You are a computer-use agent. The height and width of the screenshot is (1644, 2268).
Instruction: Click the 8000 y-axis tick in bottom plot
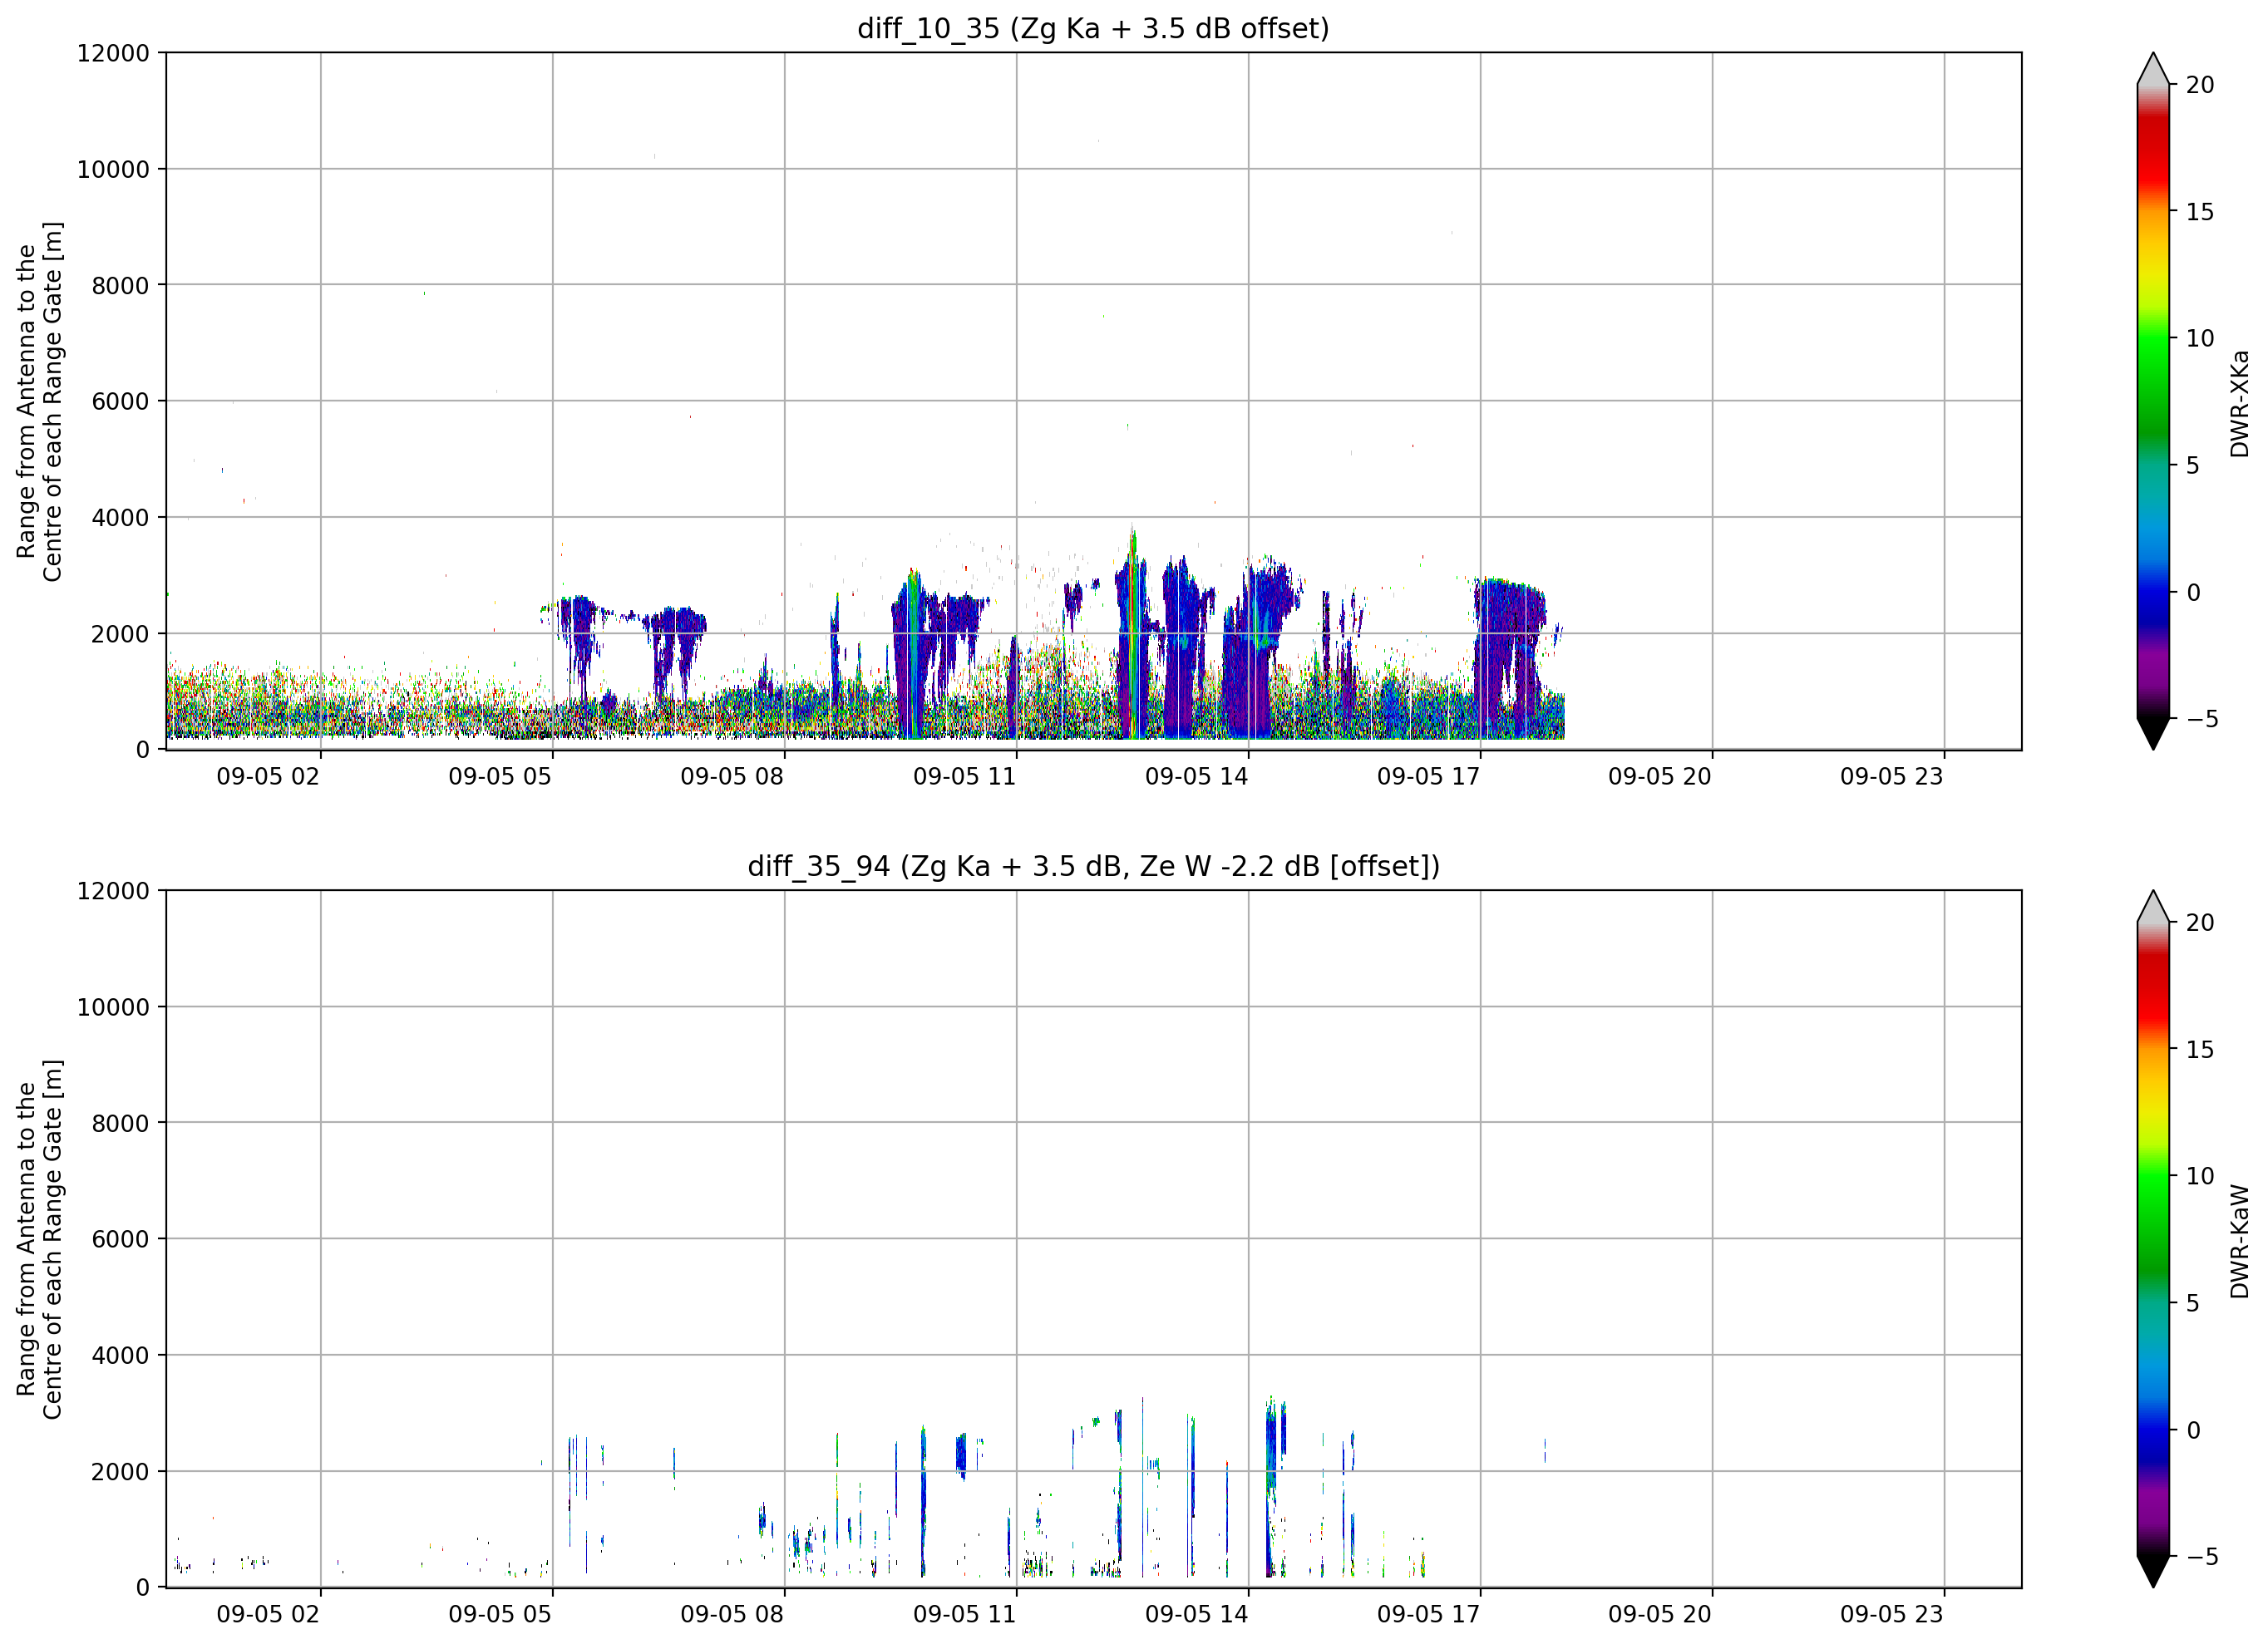[x=120, y=1123]
